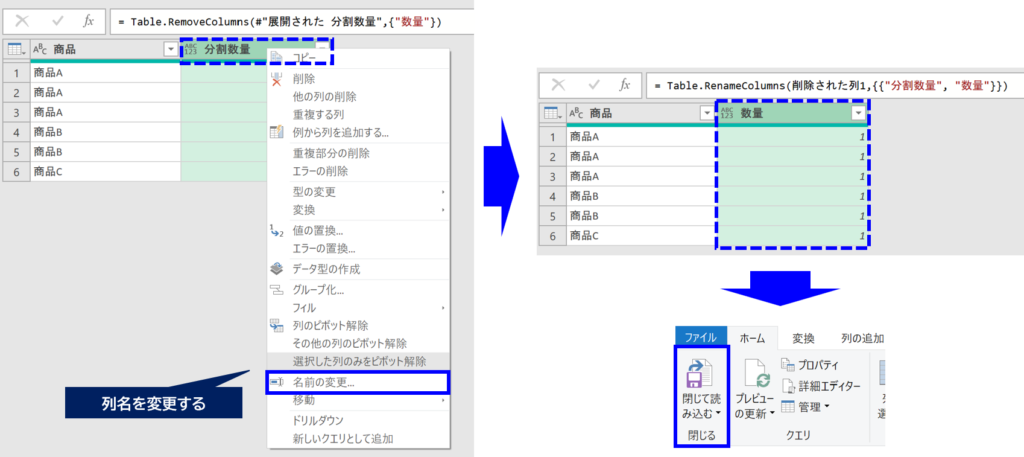Image resolution: width=1024 pixels, height=457 pixels.
Task: Select row number 6 in the 分割数量 table
Action: coord(16,172)
